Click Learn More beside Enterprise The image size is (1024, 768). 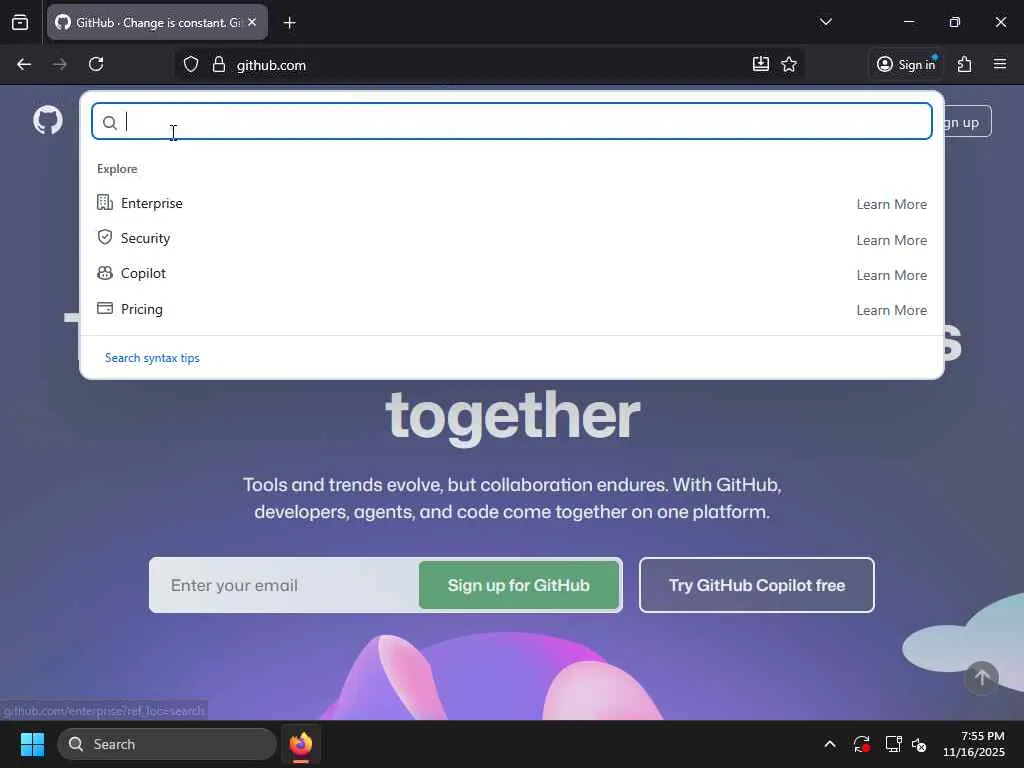891,204
